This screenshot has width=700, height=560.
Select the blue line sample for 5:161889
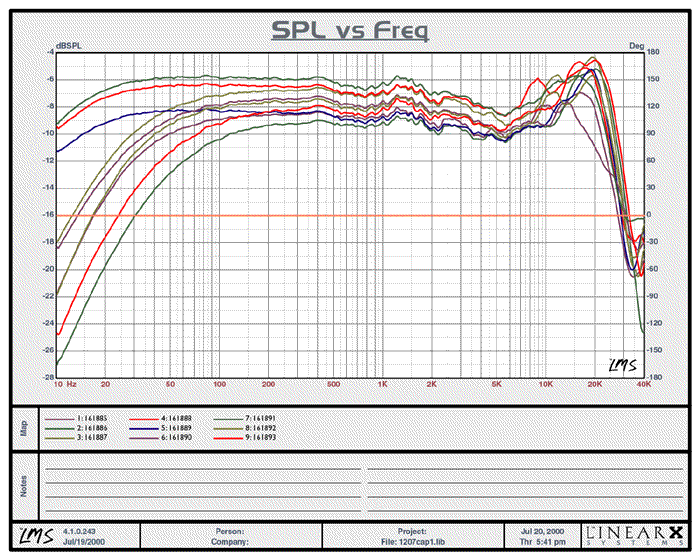145,428
